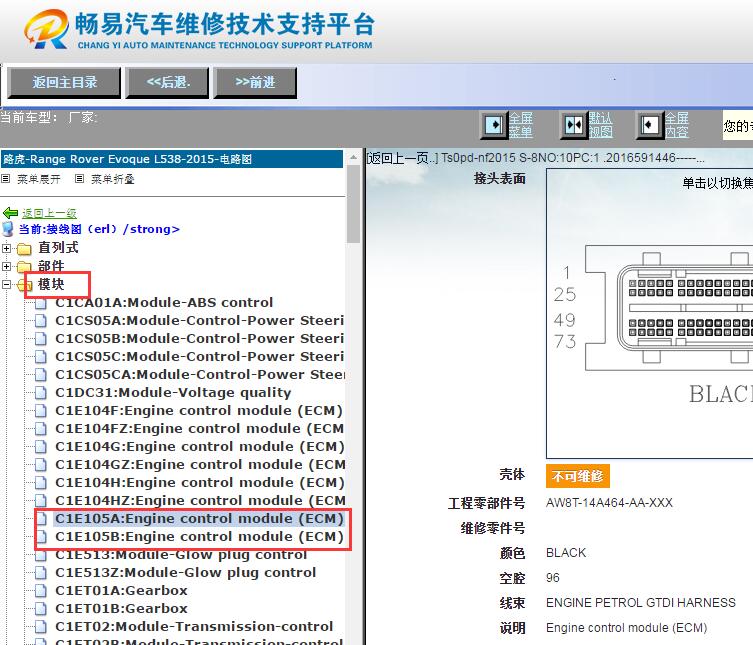Screen dimensions: 753x645
Task: Click the orange 不可维修 badge
Action: pyautogui.click(x=578, y=476)
